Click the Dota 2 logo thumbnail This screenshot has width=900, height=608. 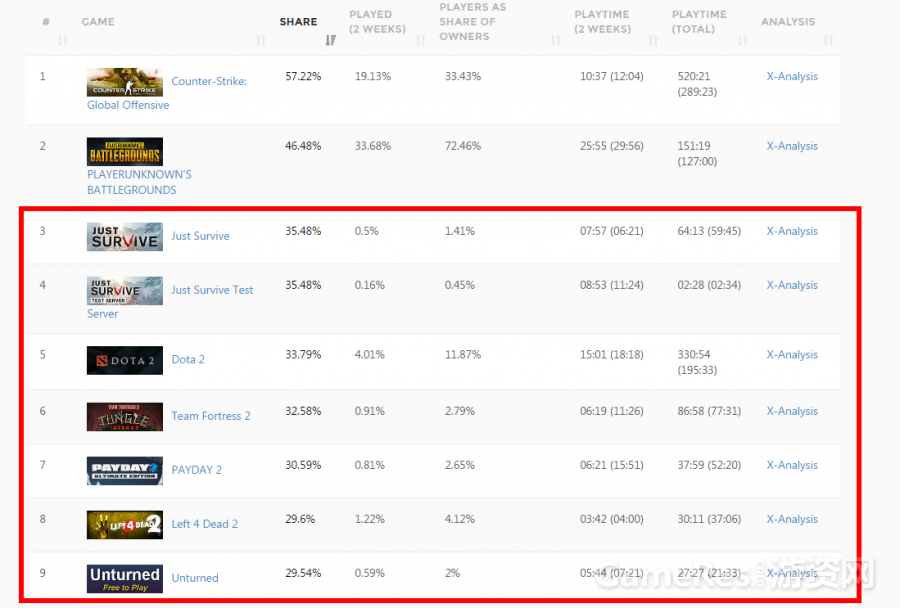coord(124,360)
